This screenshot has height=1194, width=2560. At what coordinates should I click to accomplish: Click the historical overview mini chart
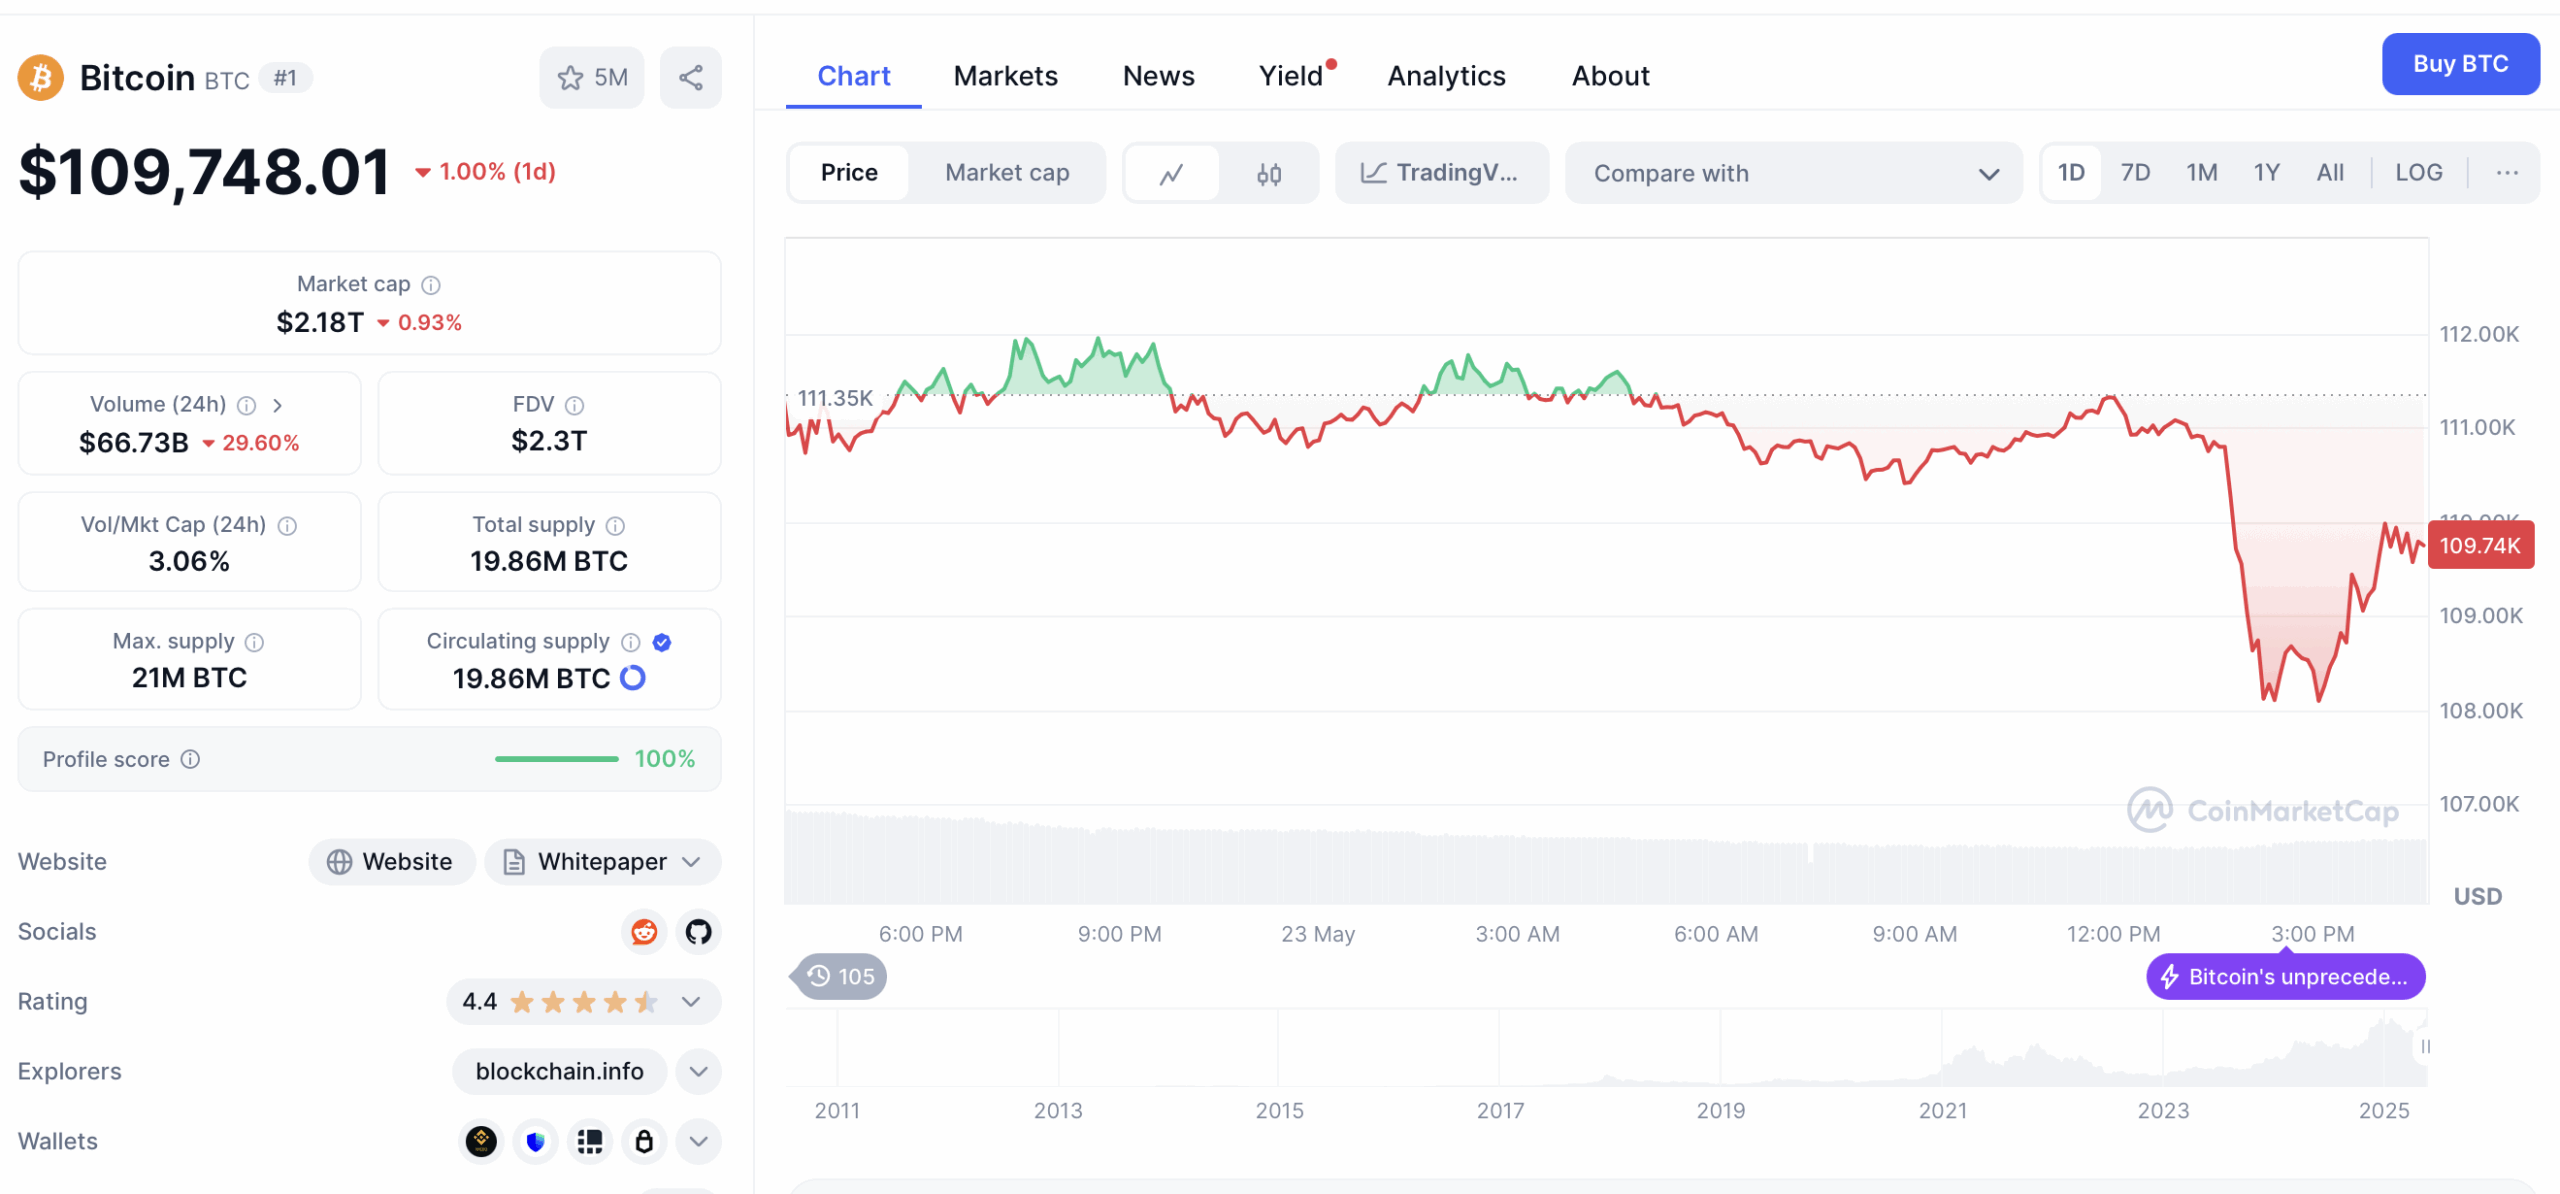point(1606,1047)
